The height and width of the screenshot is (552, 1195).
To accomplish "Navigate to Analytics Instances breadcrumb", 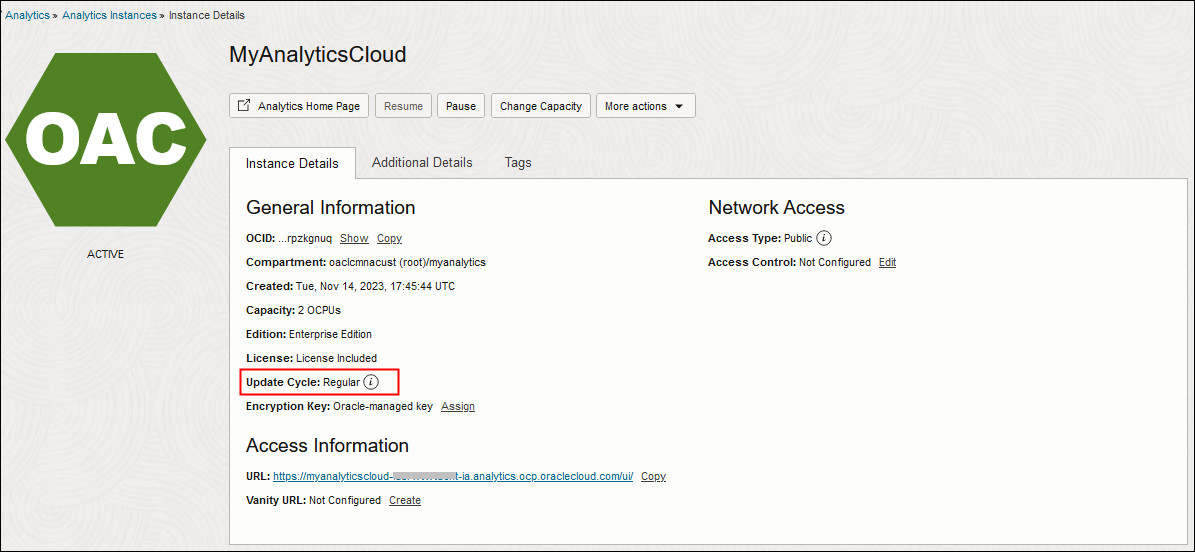I will pos(109,15).
